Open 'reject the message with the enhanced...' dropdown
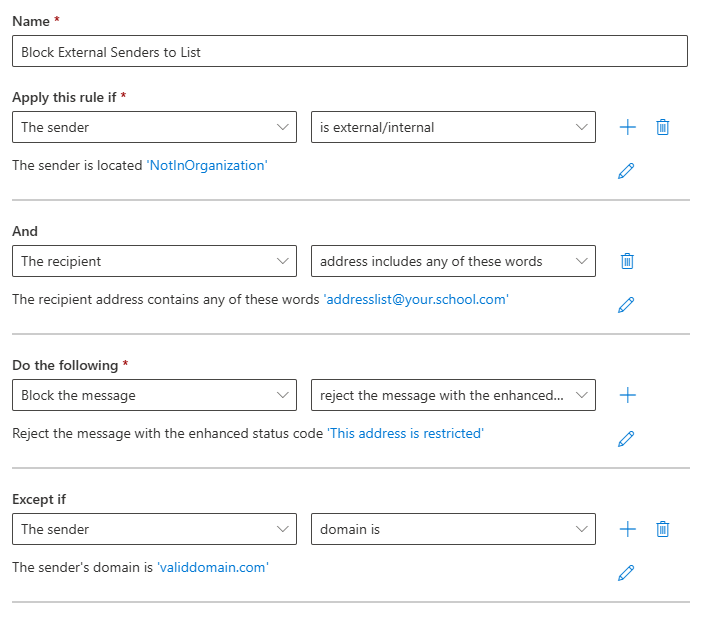This screenshot has width=723, height=618. pyautogui.click(x=453, y=395)
